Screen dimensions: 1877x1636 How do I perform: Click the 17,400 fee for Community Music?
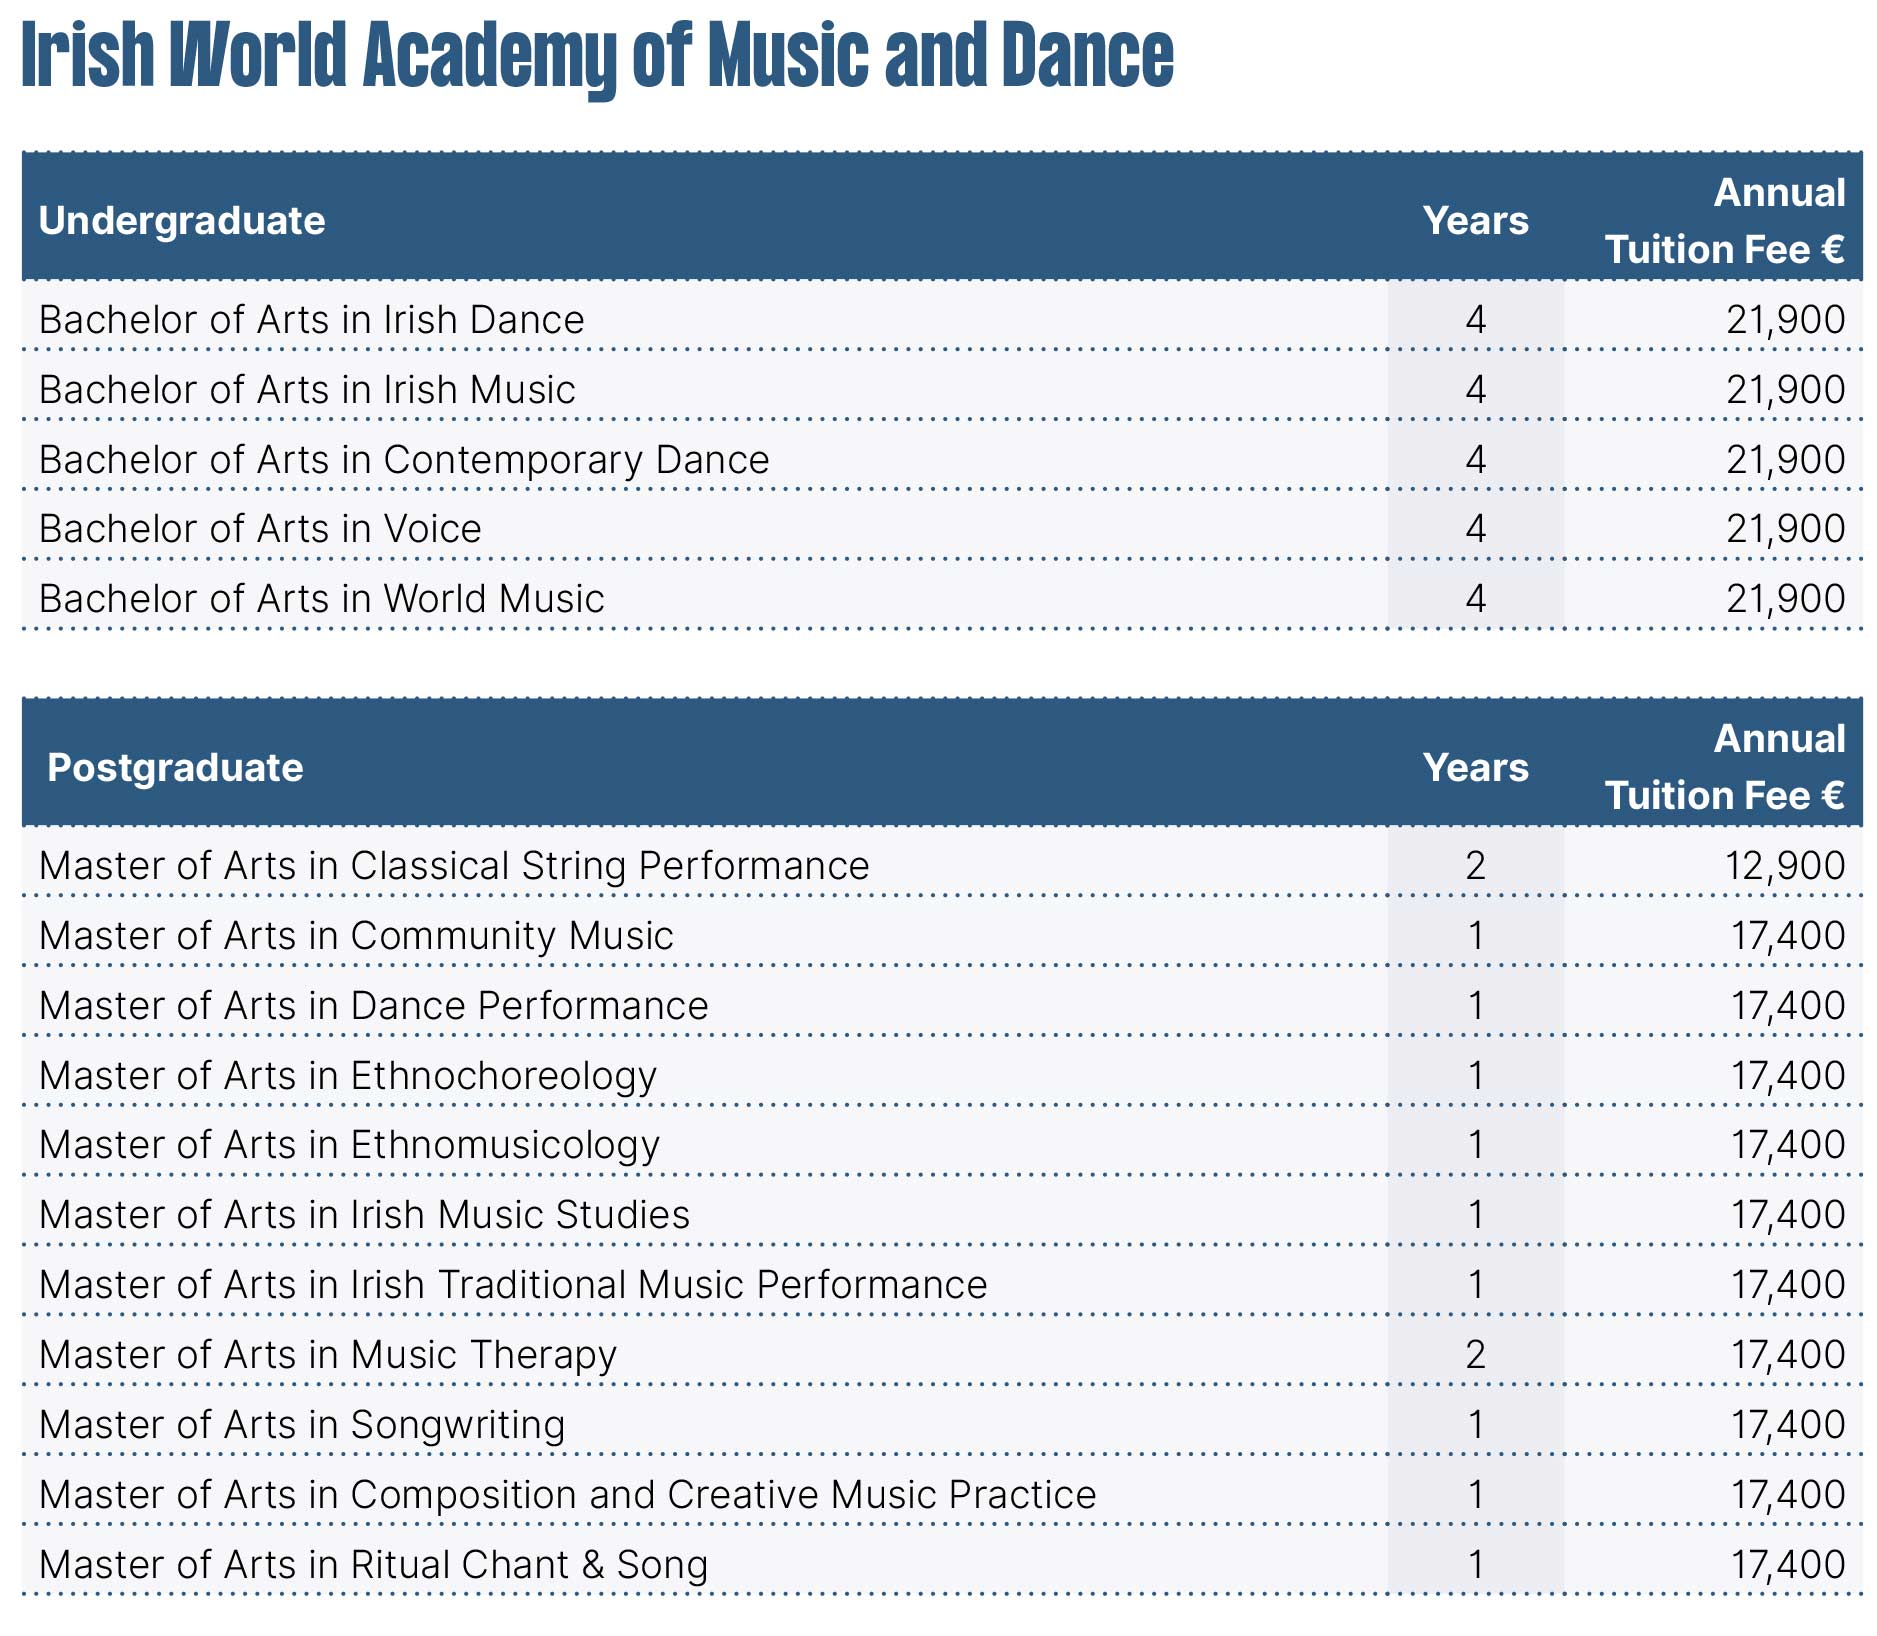pos(1788,936)
